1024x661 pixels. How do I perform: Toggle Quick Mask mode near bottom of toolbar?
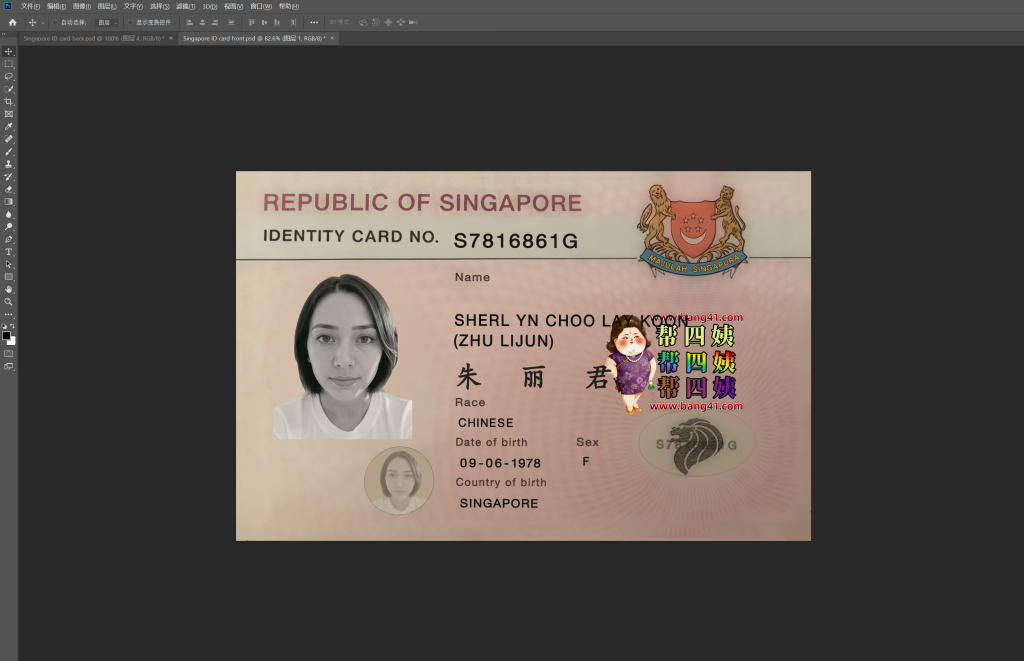7,352
